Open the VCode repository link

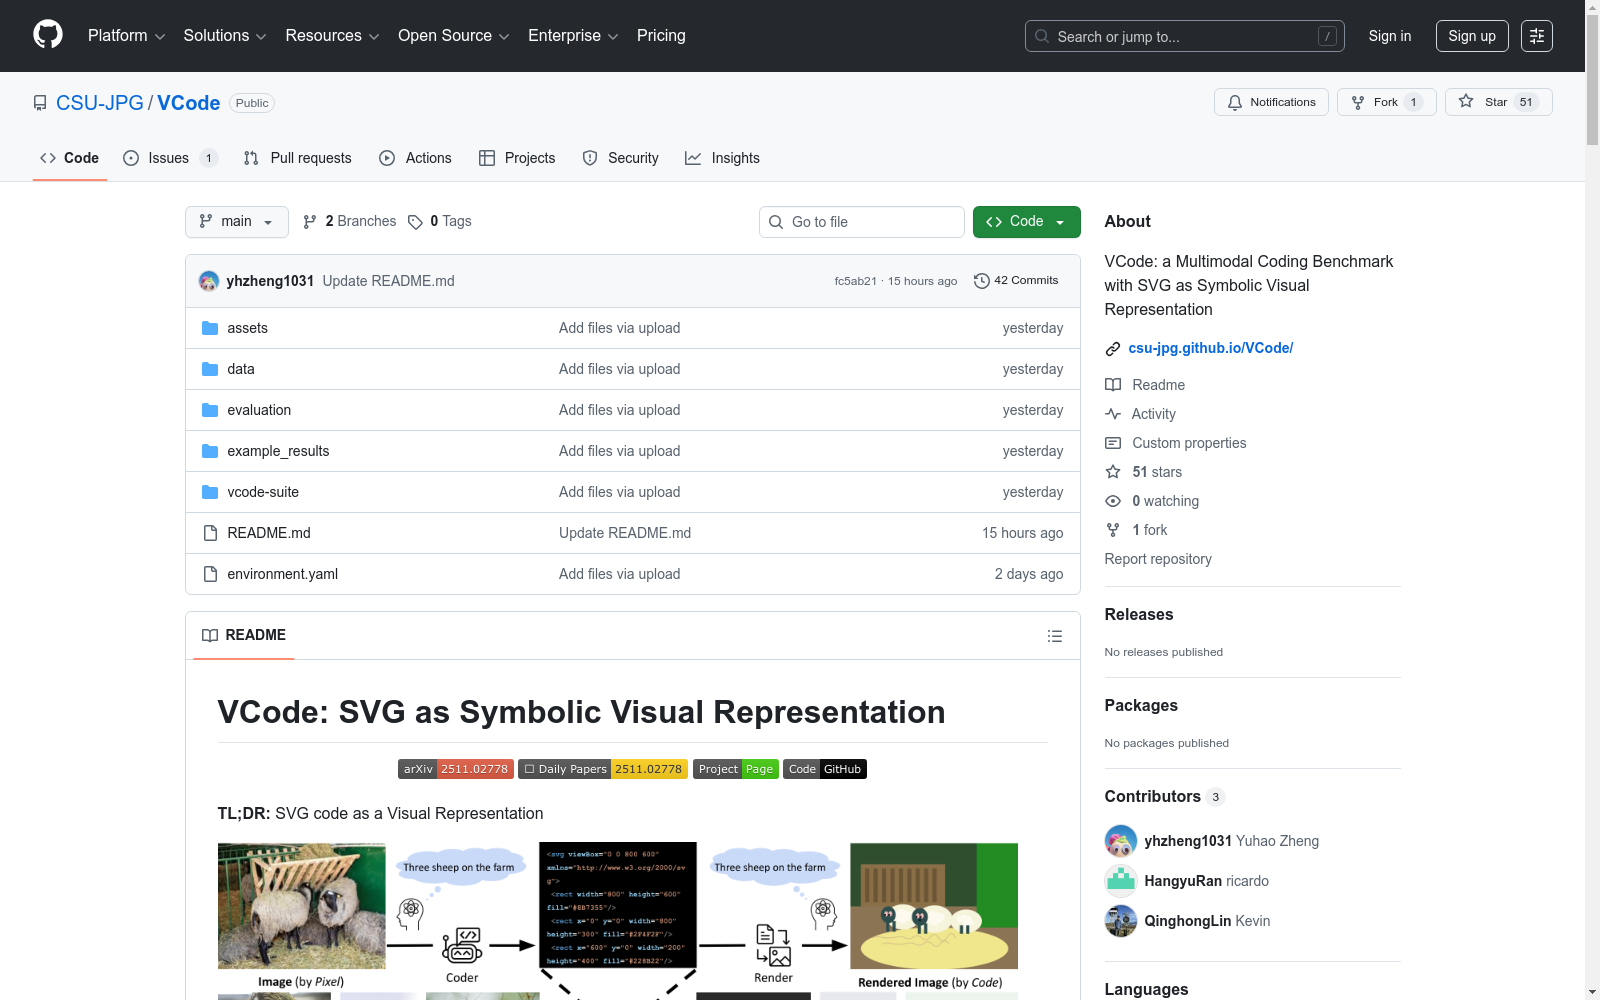[189, 103]
